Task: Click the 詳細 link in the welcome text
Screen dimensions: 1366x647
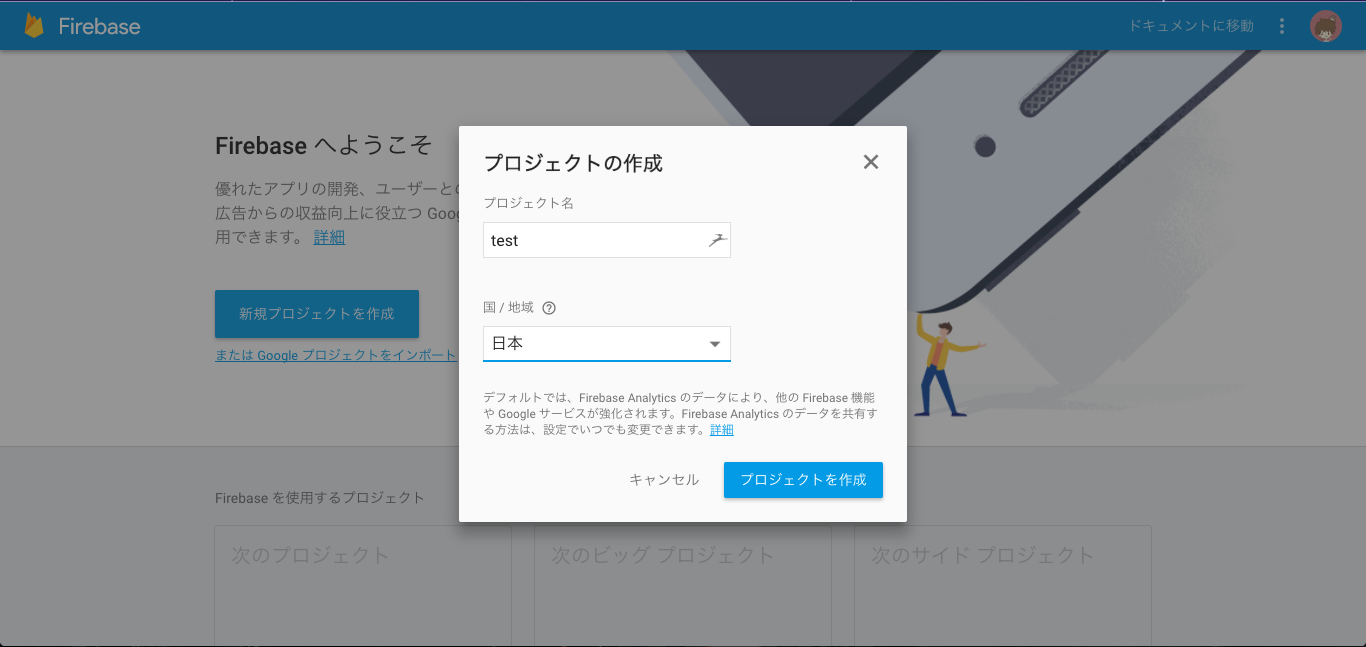Action: [x=329, y=236]
